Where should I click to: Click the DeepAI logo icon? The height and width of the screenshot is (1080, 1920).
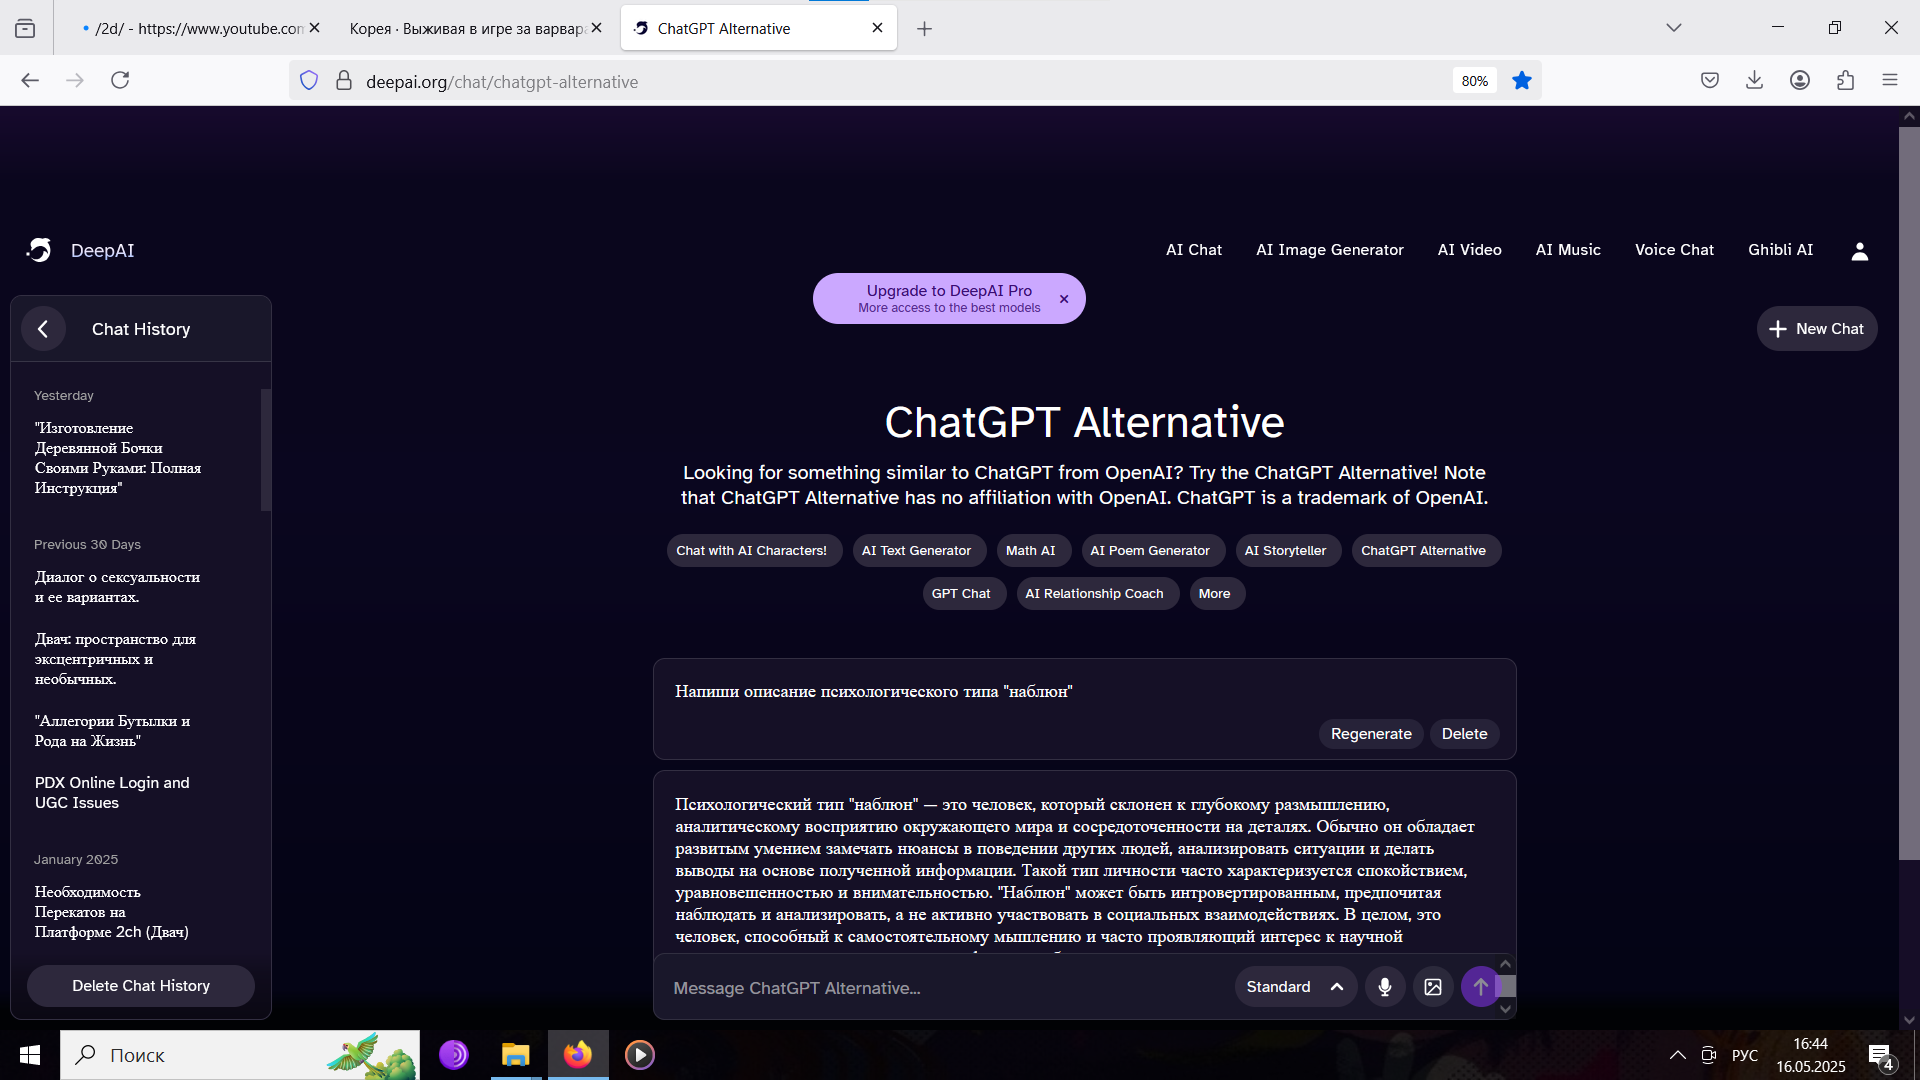pyautogui.click(x=40, y=251)
